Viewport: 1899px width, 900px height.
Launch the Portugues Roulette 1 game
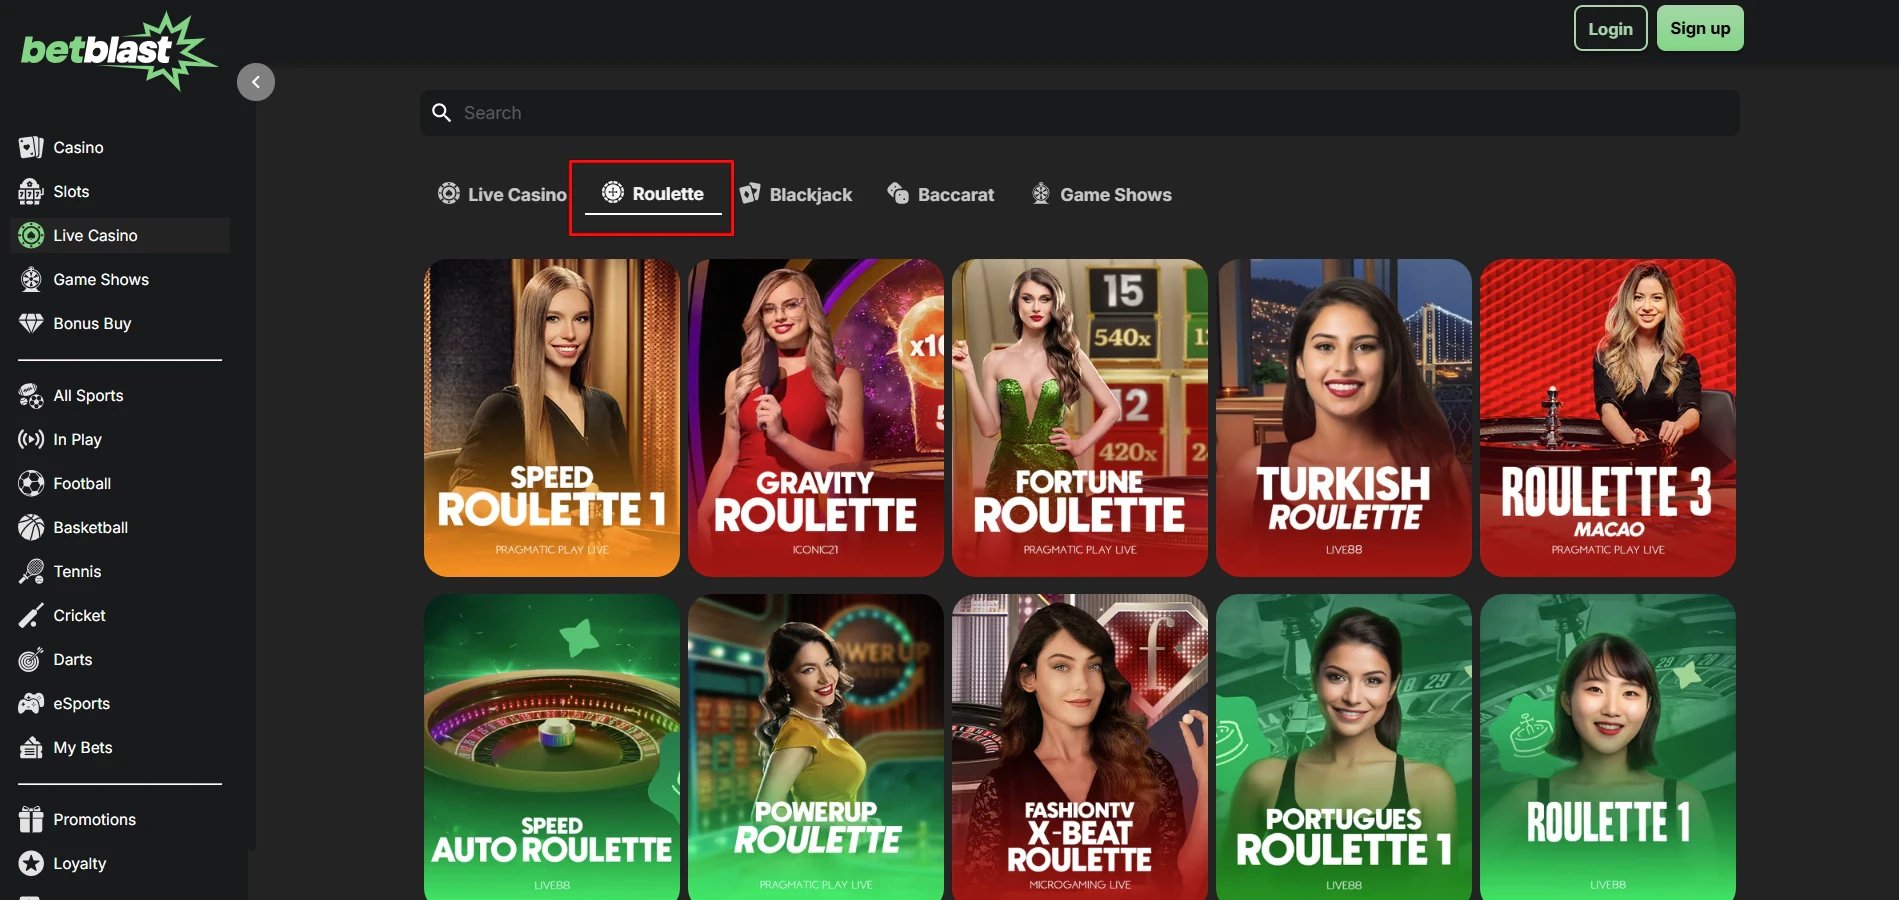coord(1344,747)
